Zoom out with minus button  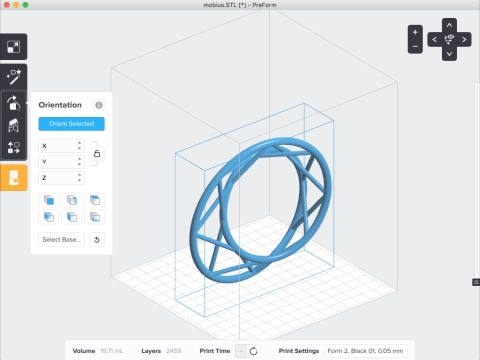click(415, 46)
